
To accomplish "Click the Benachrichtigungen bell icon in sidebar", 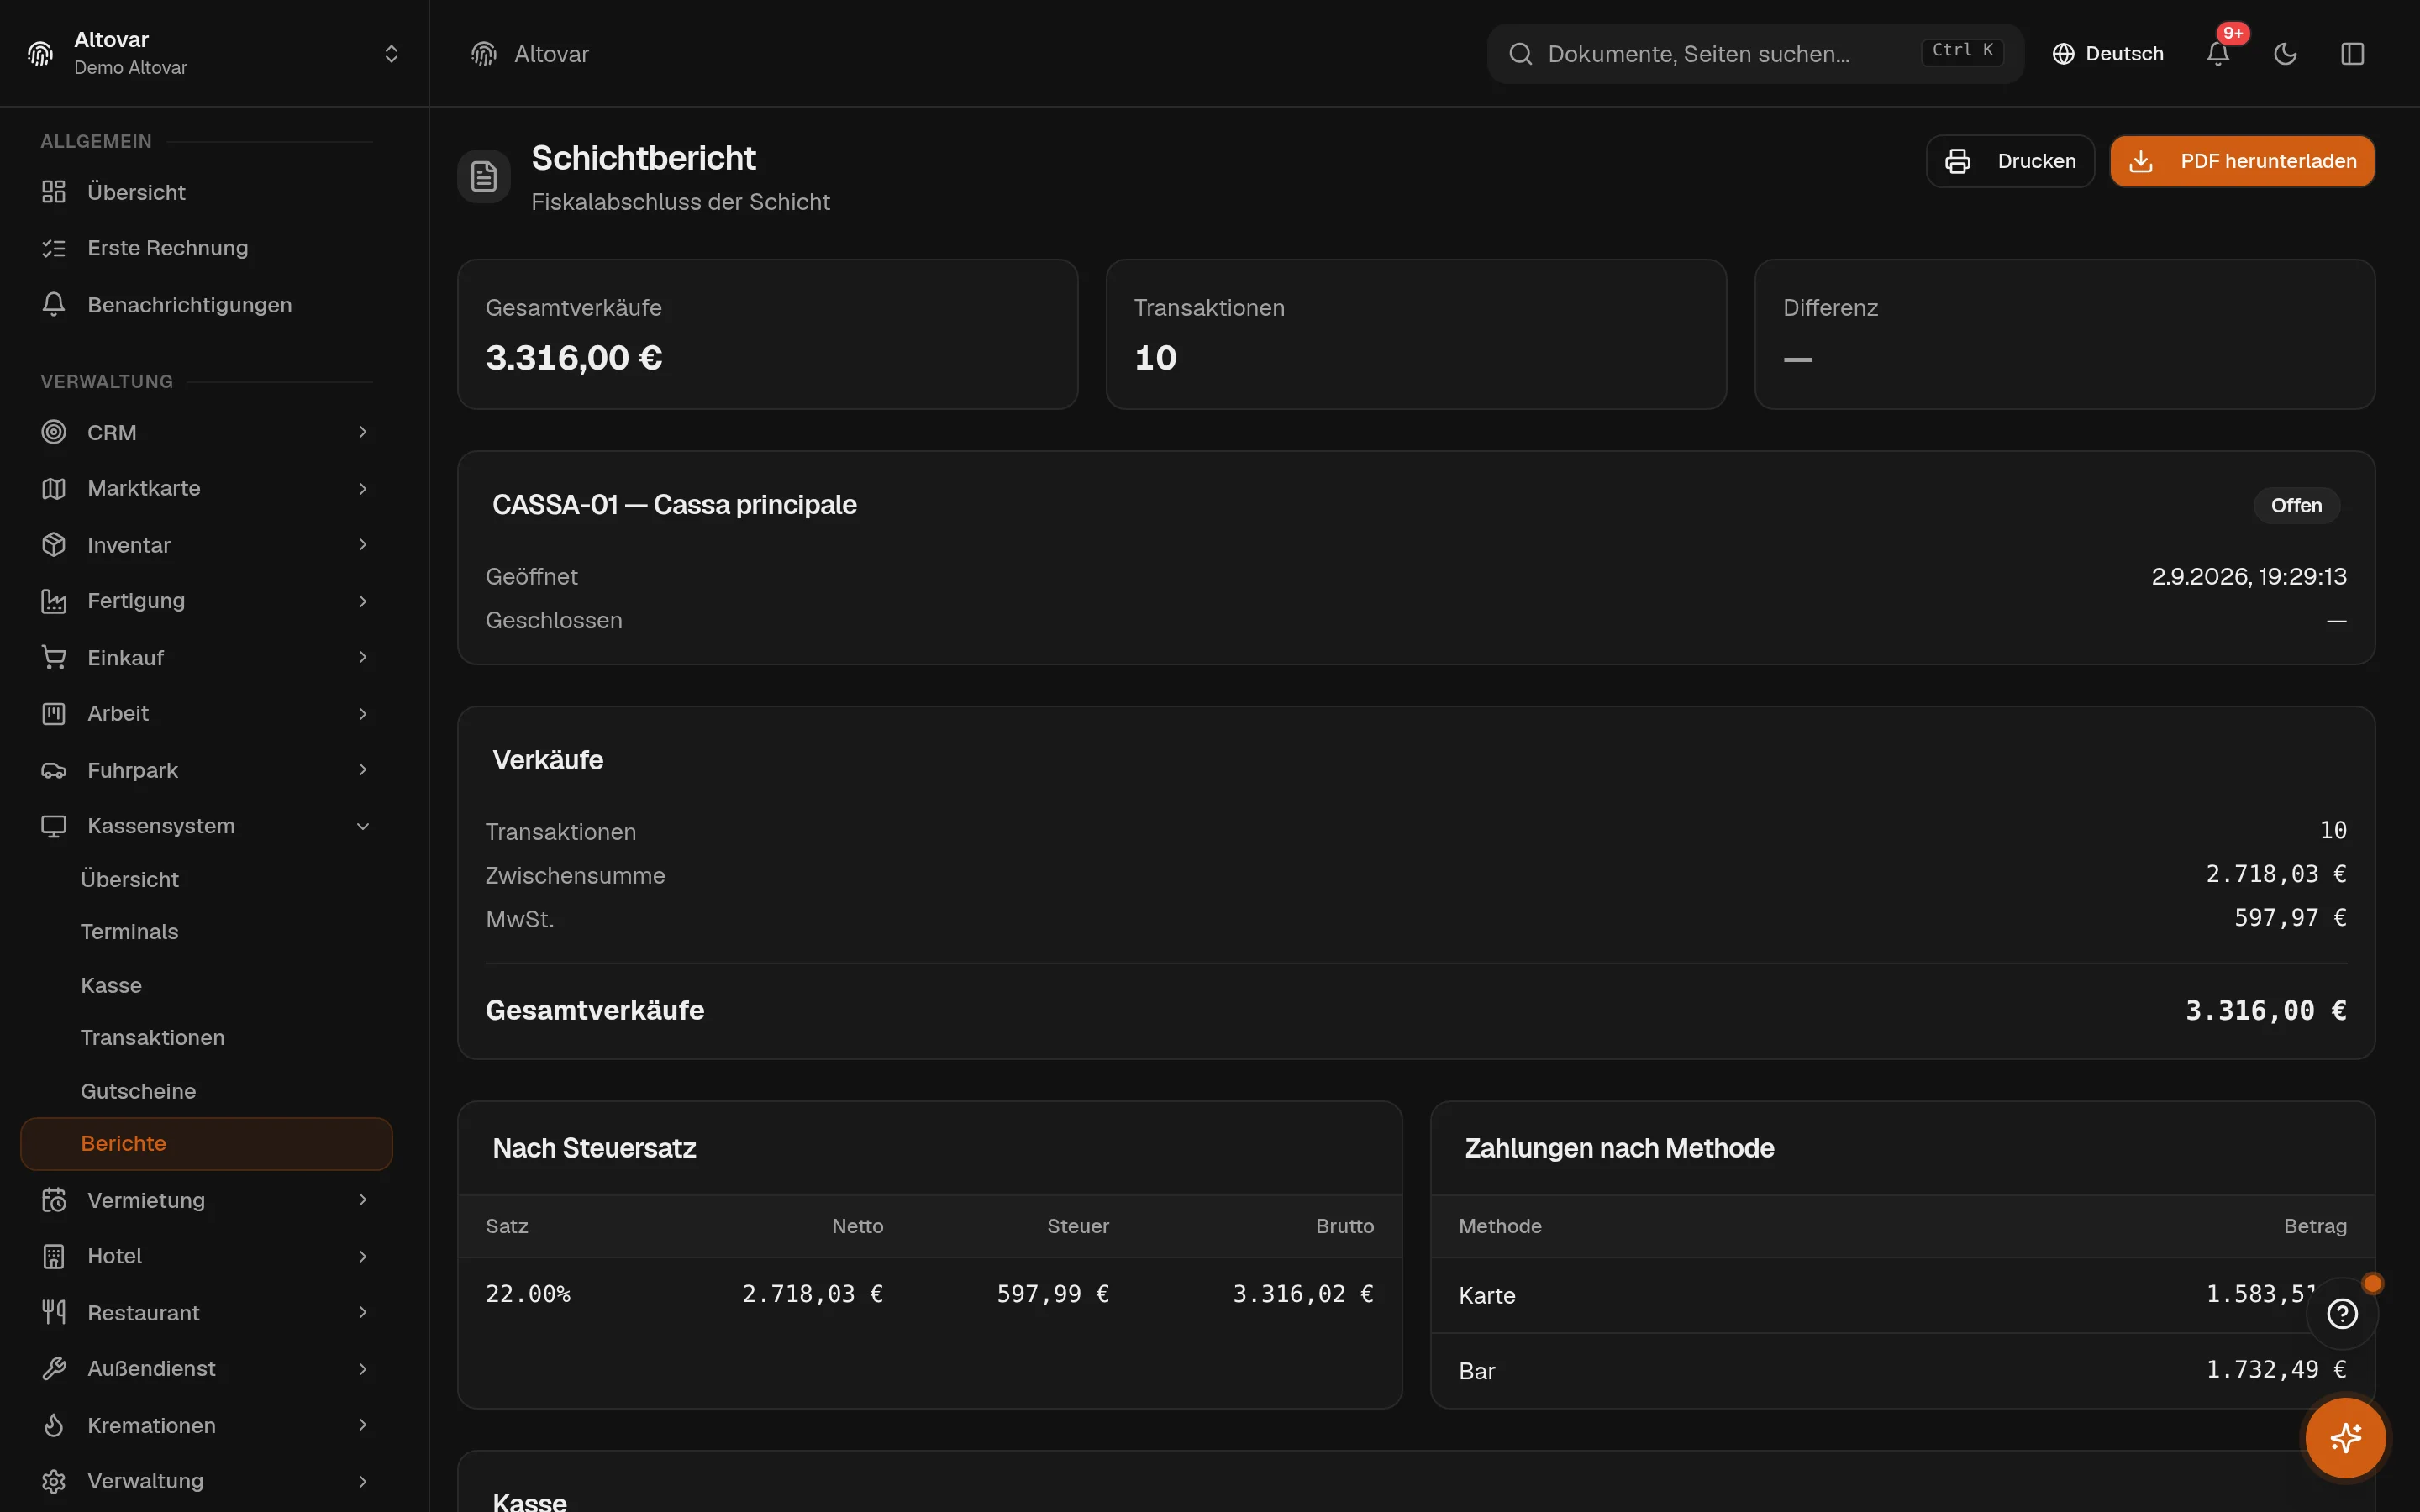I will (54, 305).
